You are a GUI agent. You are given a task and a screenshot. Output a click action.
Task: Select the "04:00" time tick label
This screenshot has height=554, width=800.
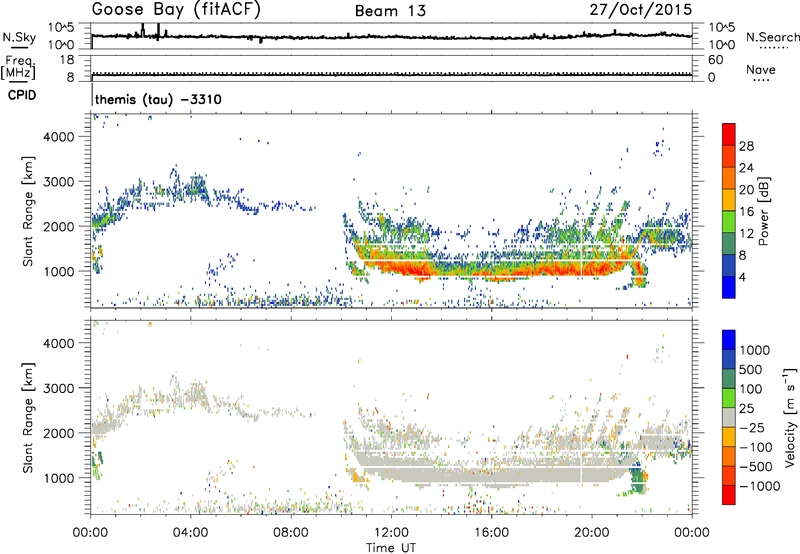[x=191, y=533]
